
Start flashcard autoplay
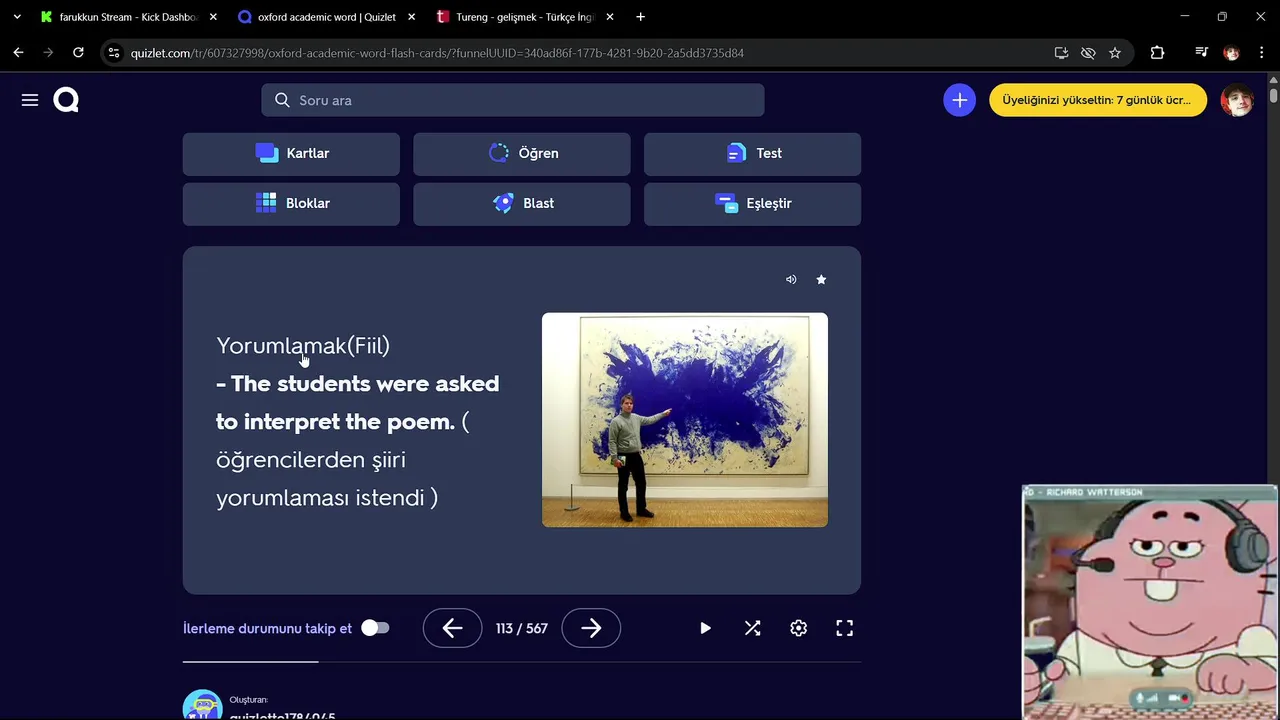(x=705, y=628)
